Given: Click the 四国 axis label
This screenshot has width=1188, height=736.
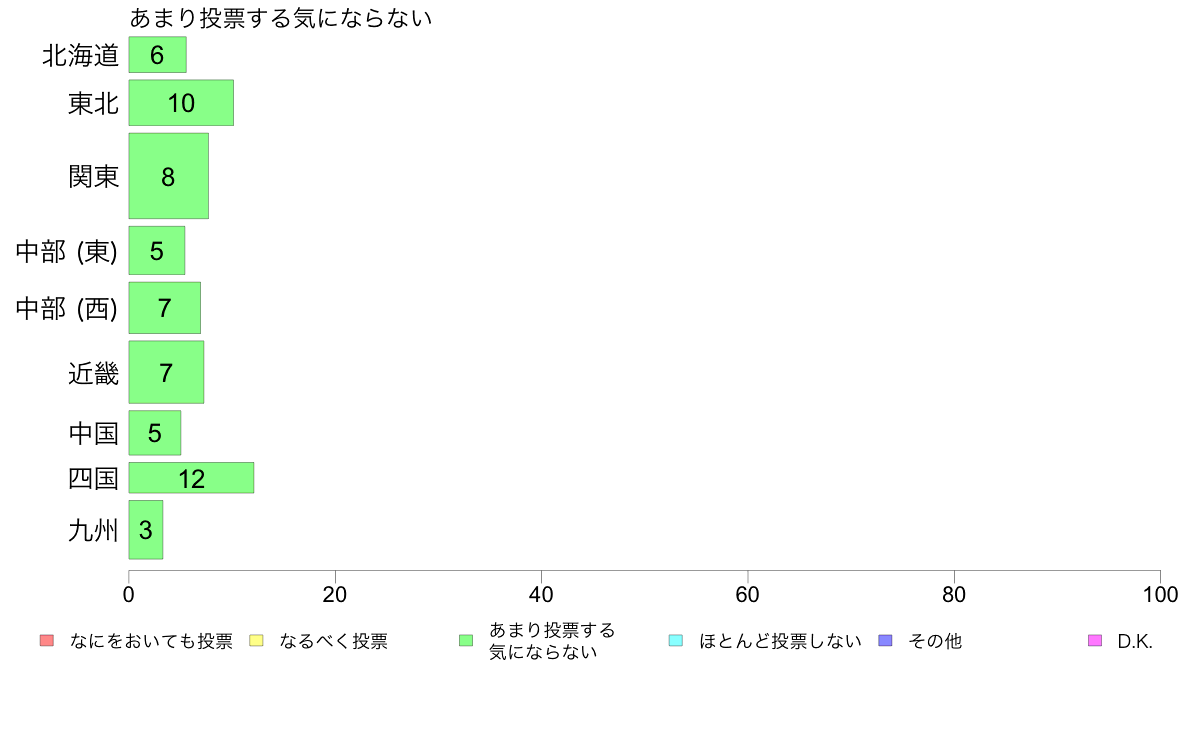Looking at the screenshot, I should [x=93, y=478].
